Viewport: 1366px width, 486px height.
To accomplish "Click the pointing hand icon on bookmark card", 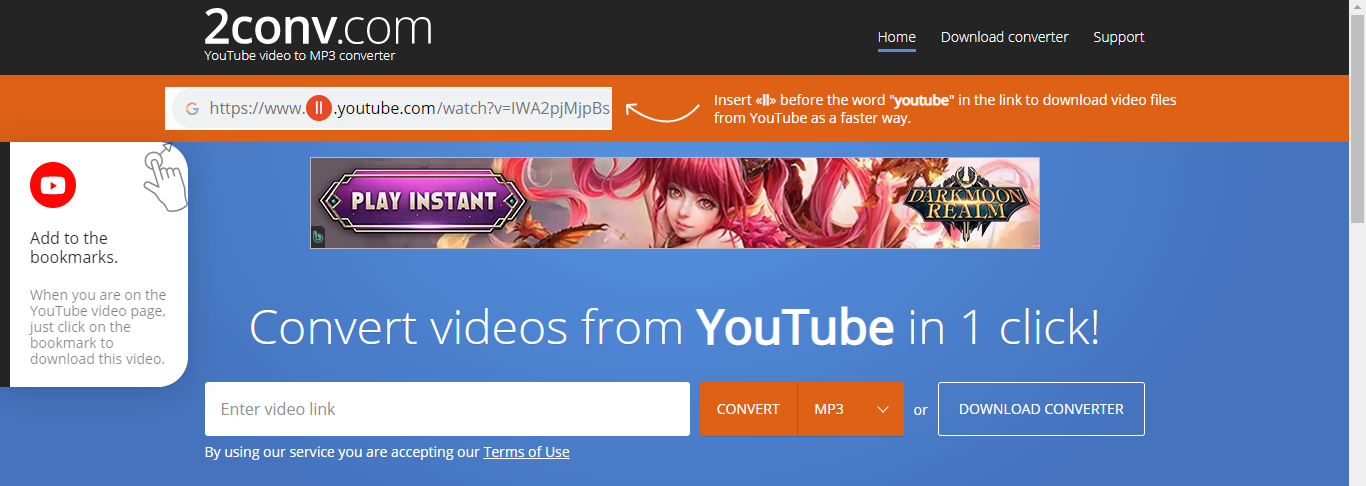I will click(165, 178).
